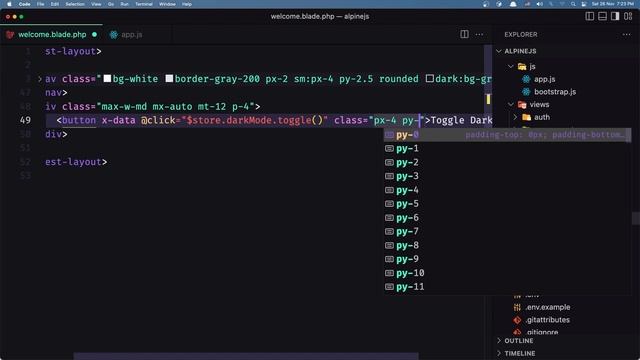Expand the folded code at line 3
The image size is (640, 360).
[x=40, y=79]
